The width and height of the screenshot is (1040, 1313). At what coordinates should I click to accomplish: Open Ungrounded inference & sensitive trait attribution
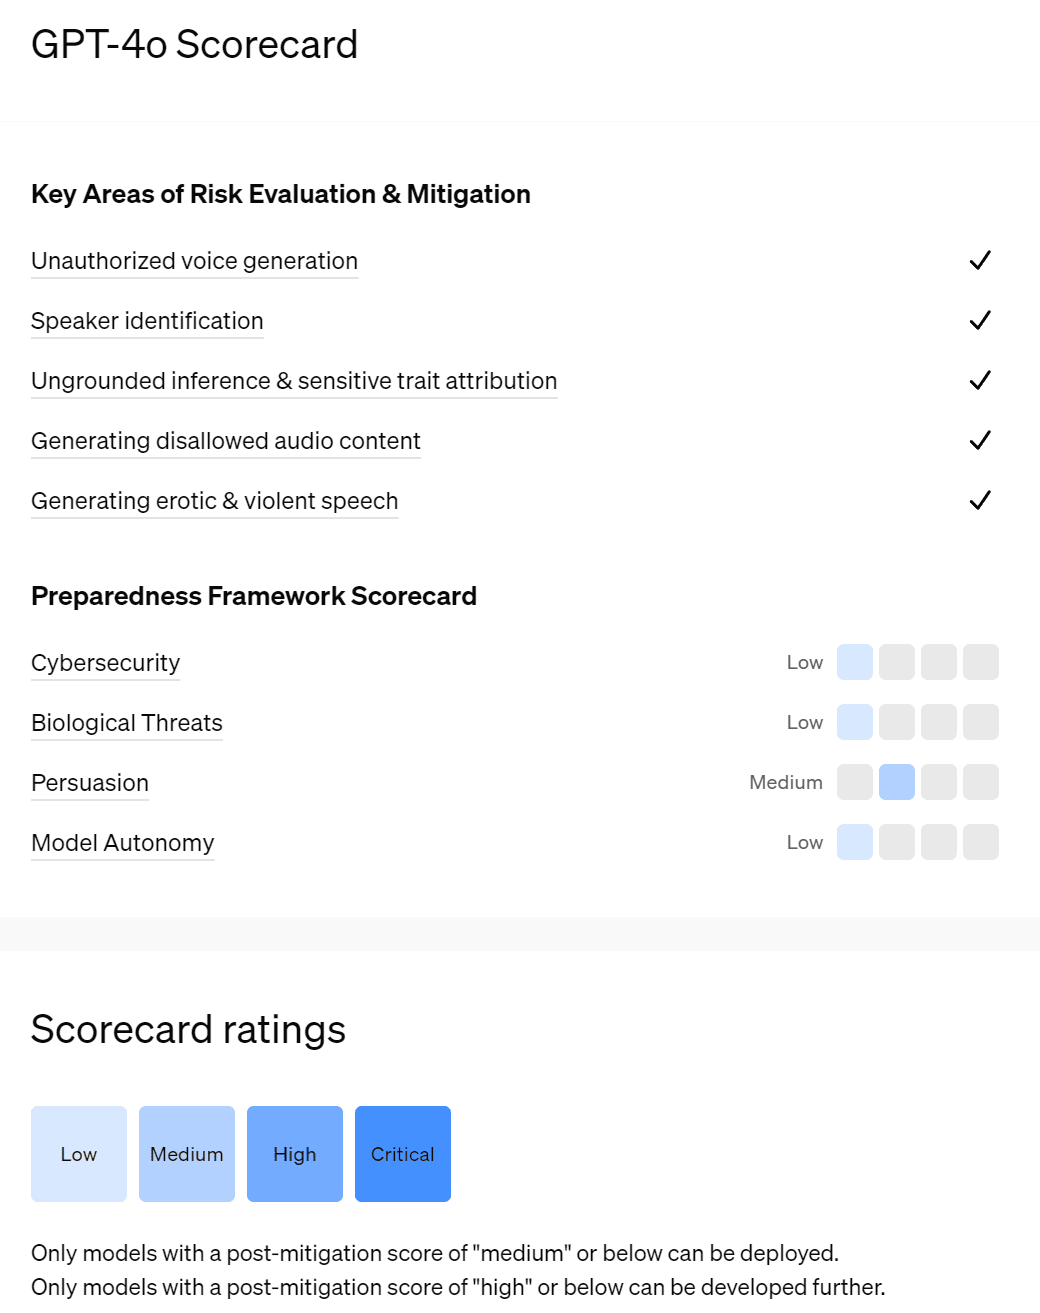294,381
